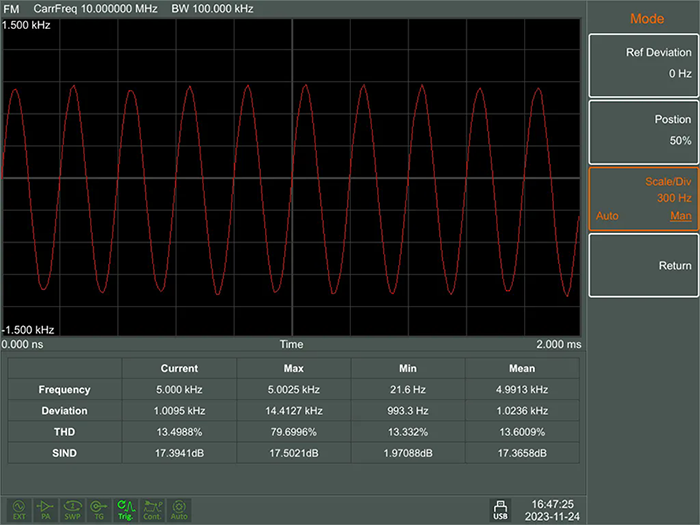The width and height of the screenshot is (700, 525).
Task: Click the date and time display
Action: point(552,510)
